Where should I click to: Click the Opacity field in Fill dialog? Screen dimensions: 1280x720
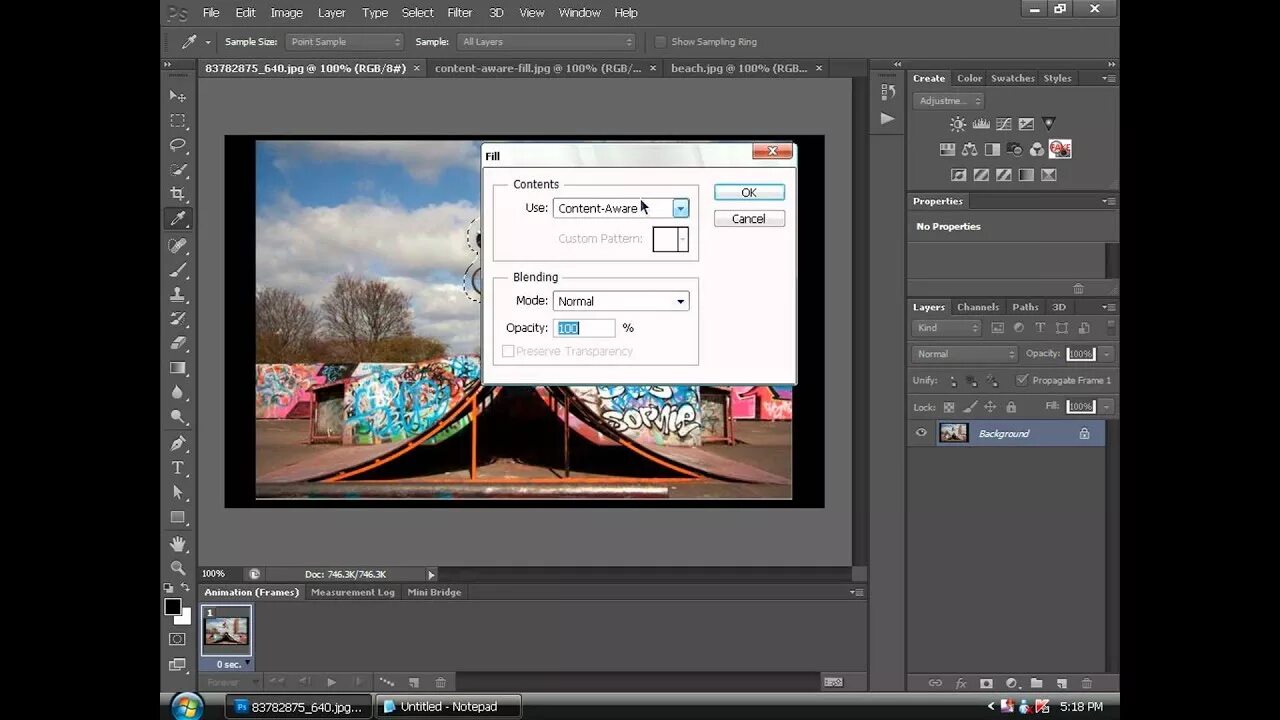585,328
